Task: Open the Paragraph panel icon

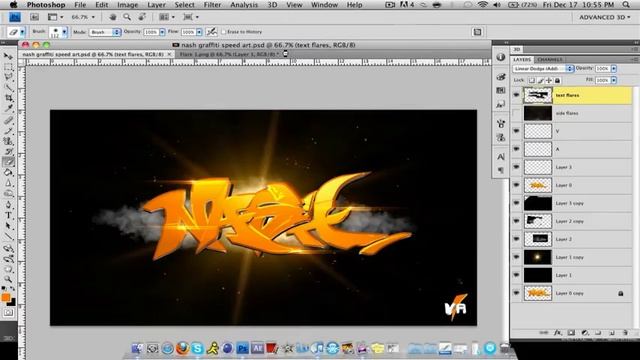Action: 501,170
